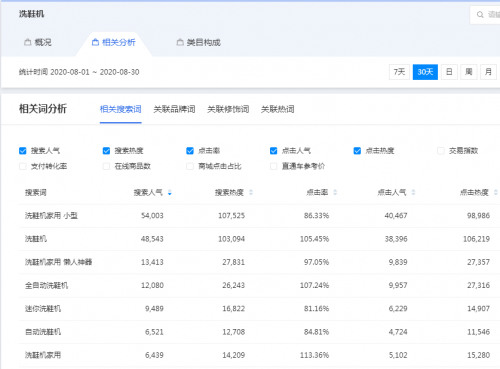Click search term 自动洗鞋机
This screenshot has width=500, height=369.
(x=43, y=332)
